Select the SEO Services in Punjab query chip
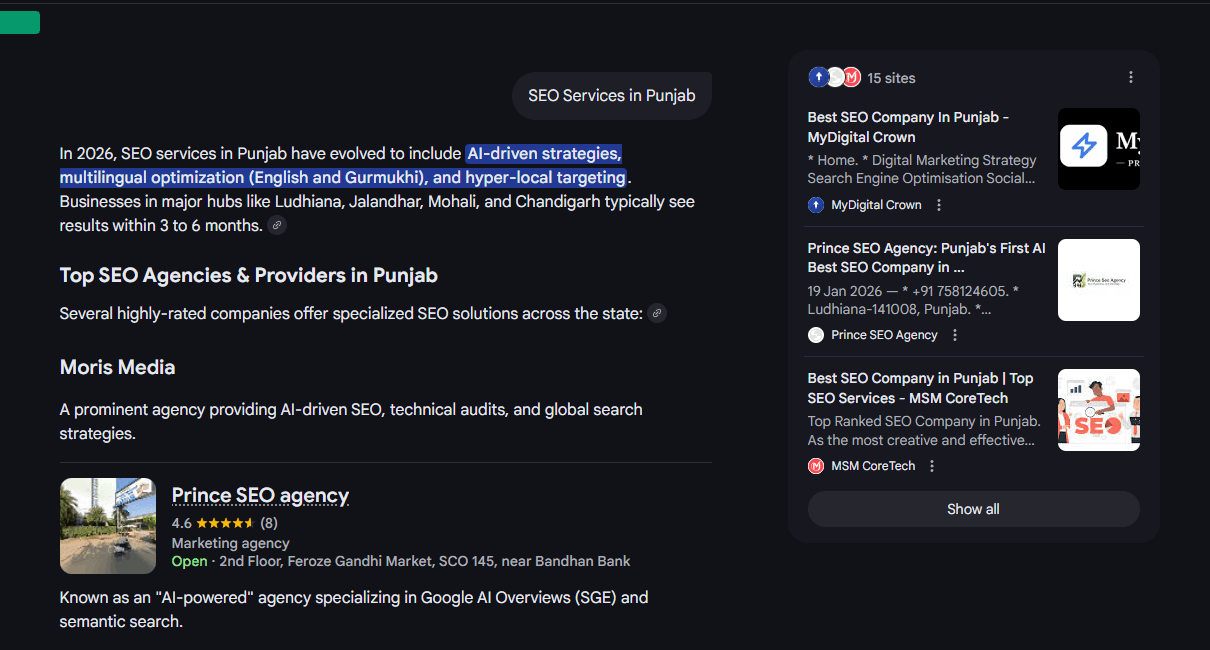Viewport: 1210px width, 650px height. (x=611, y=95)
